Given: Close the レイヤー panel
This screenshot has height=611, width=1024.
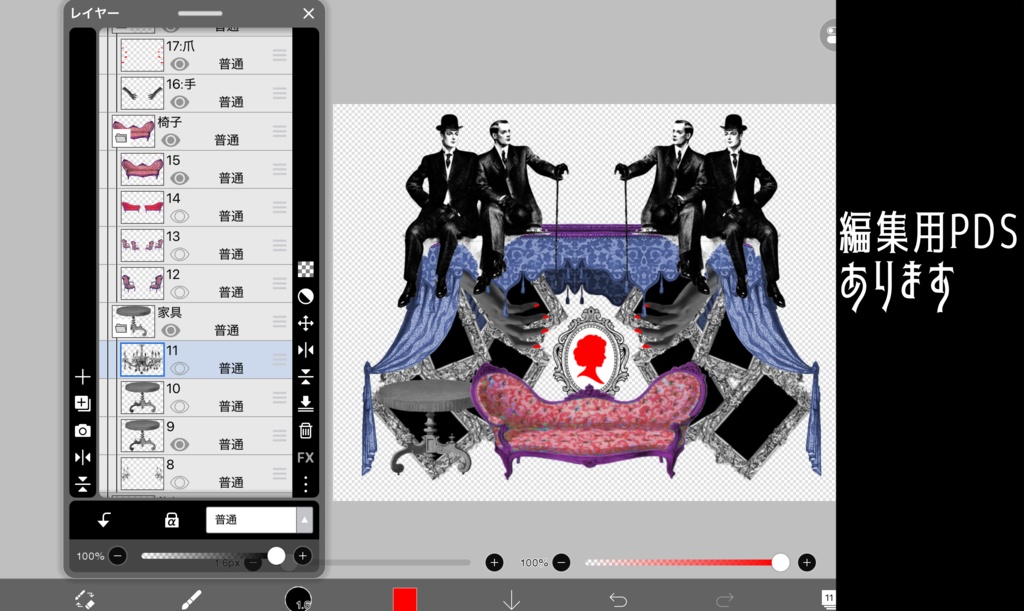Looking at the screenshot, I should click(x=309, y=13).
